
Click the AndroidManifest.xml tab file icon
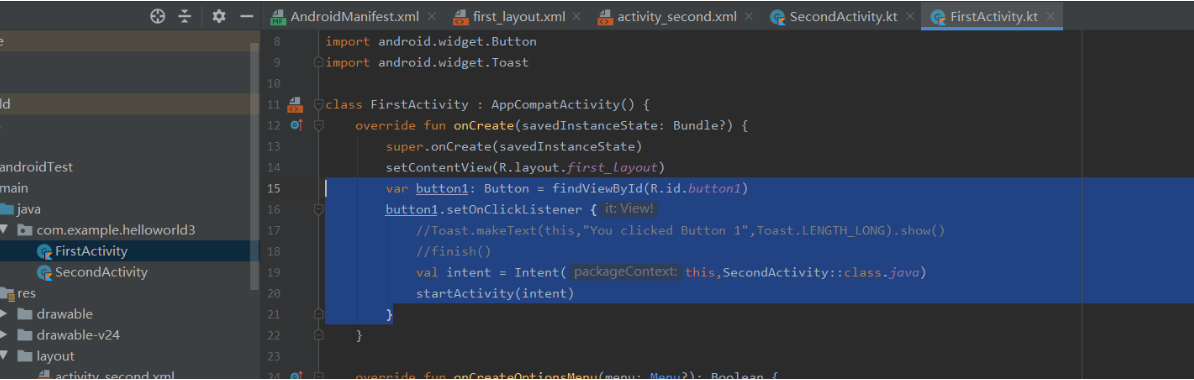(278, 17)
